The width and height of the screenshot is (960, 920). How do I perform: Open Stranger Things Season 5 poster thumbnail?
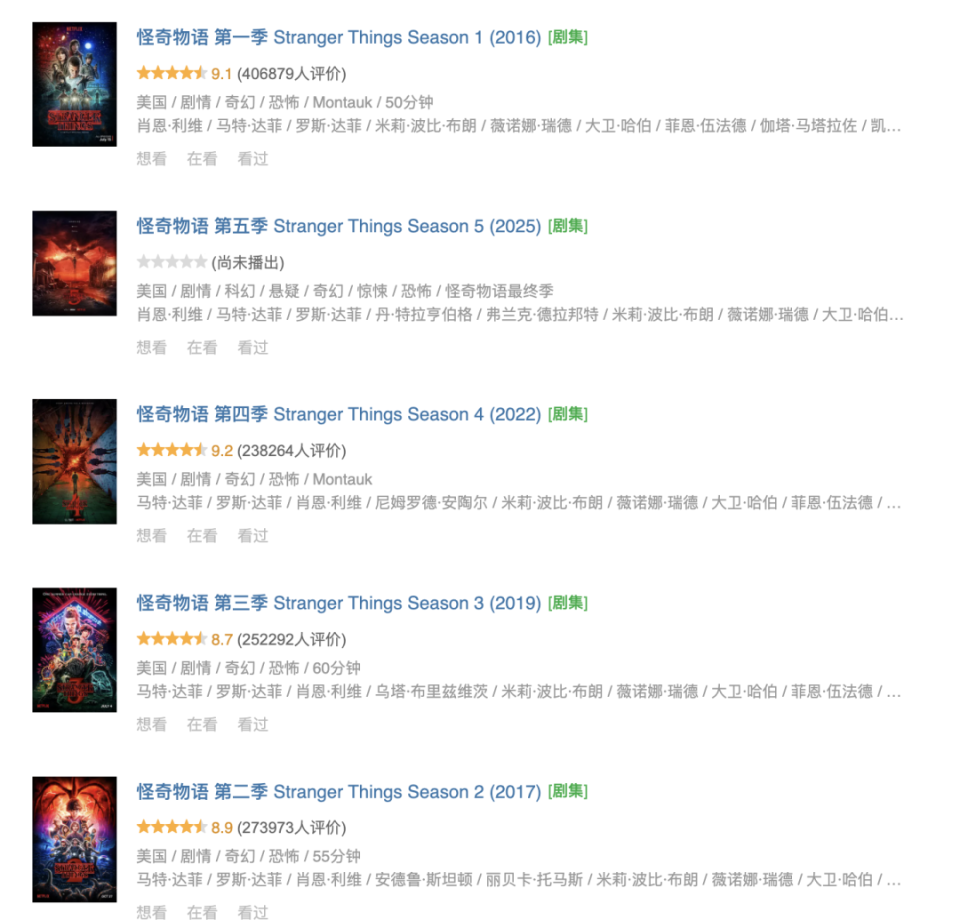(x=75, y=263)
